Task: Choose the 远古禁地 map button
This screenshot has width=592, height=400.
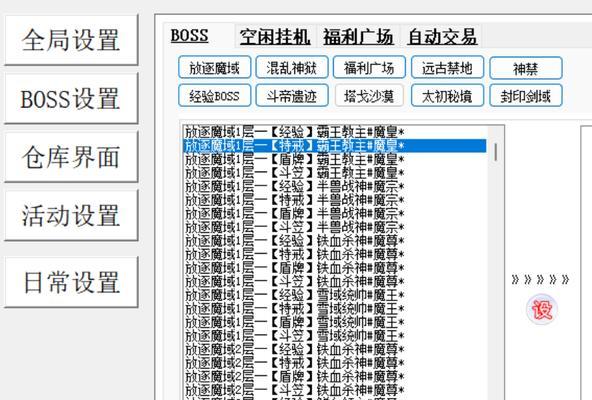Action: tap(447, 68)
